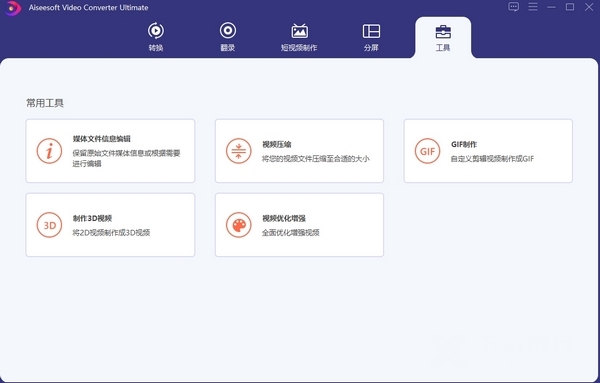Open the feedback chat bubble icon
This screenshot has height=383, width=600.
click(x=514, y=7)
